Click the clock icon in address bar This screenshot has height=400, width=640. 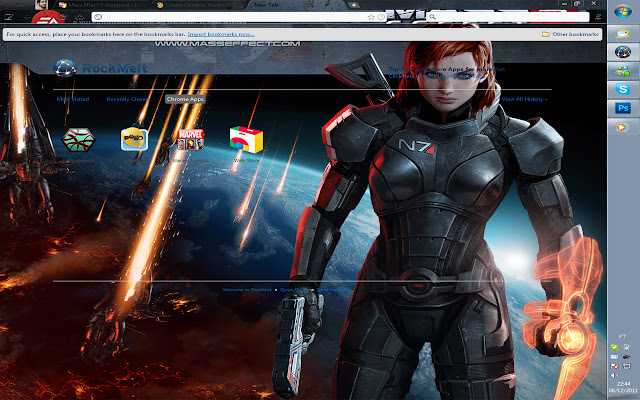coord(381,17)
